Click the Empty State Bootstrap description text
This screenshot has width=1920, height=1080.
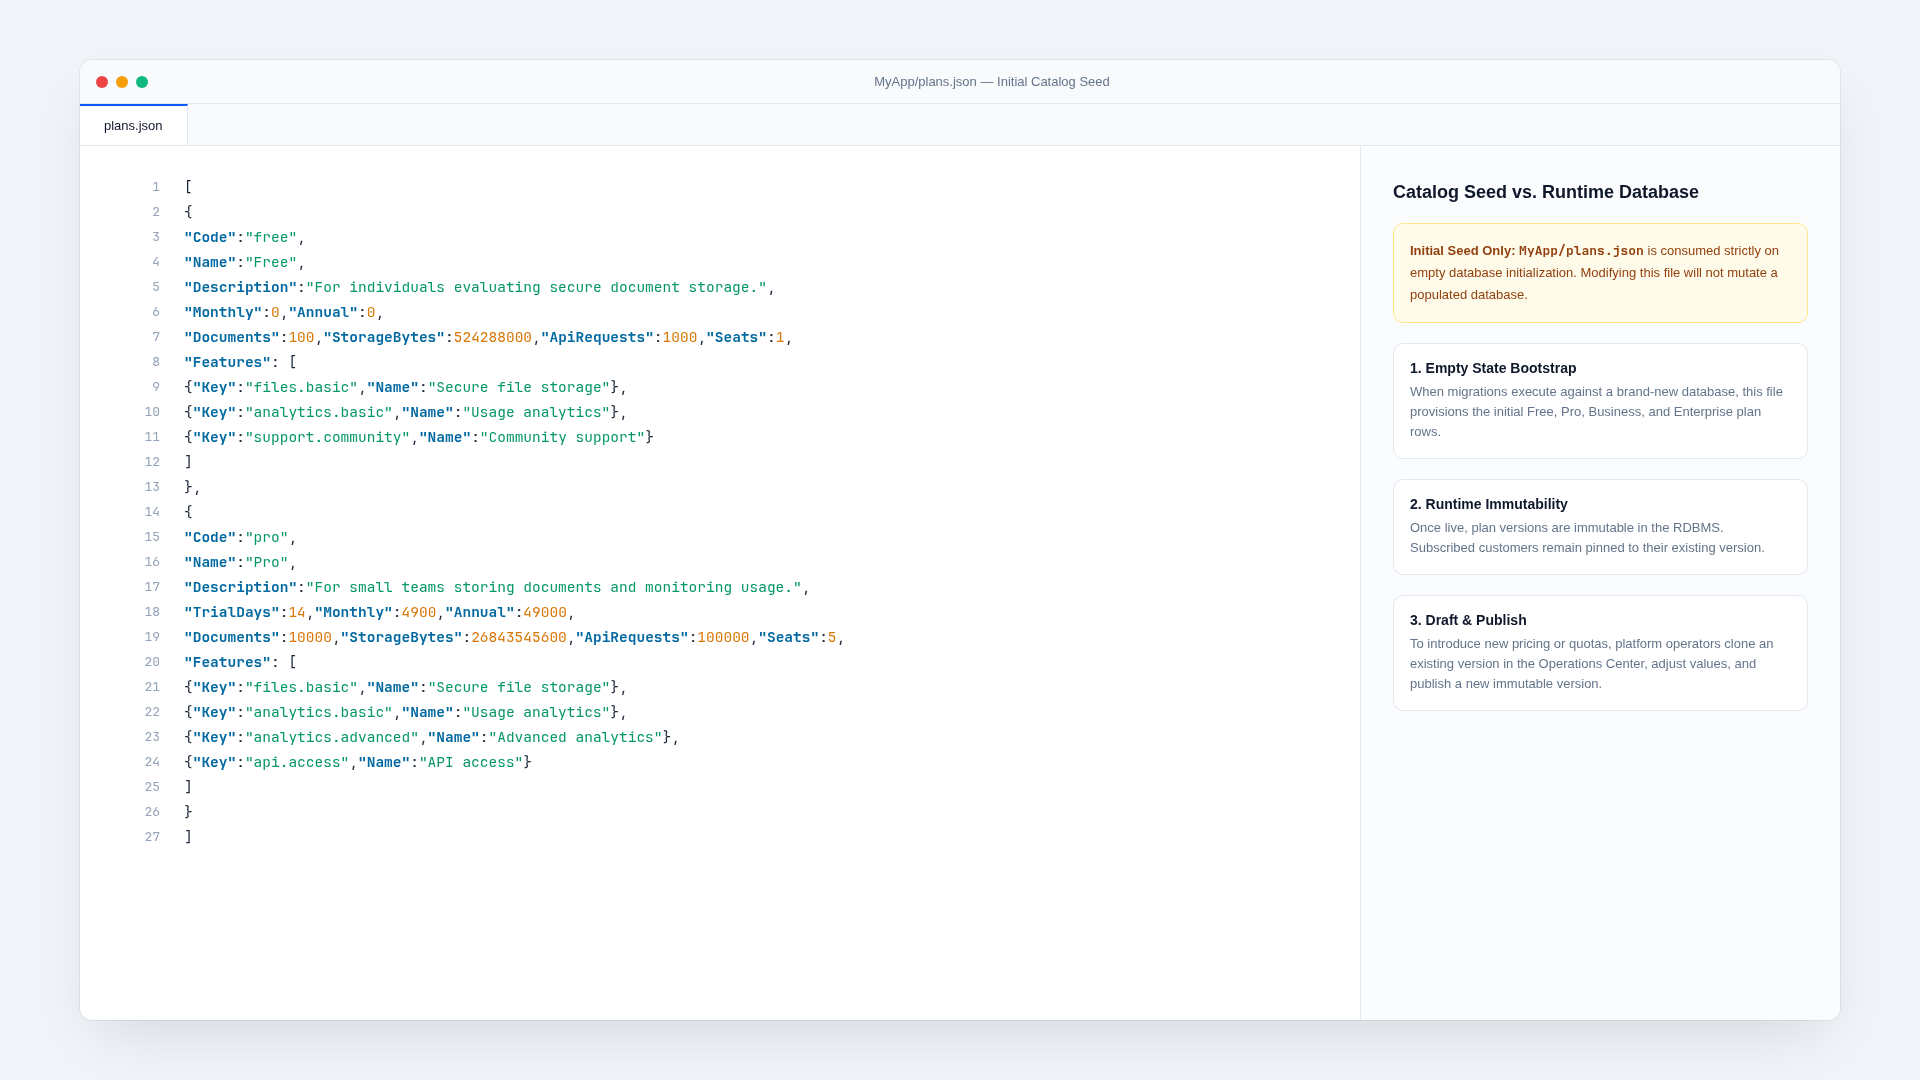coord(1597,412)
